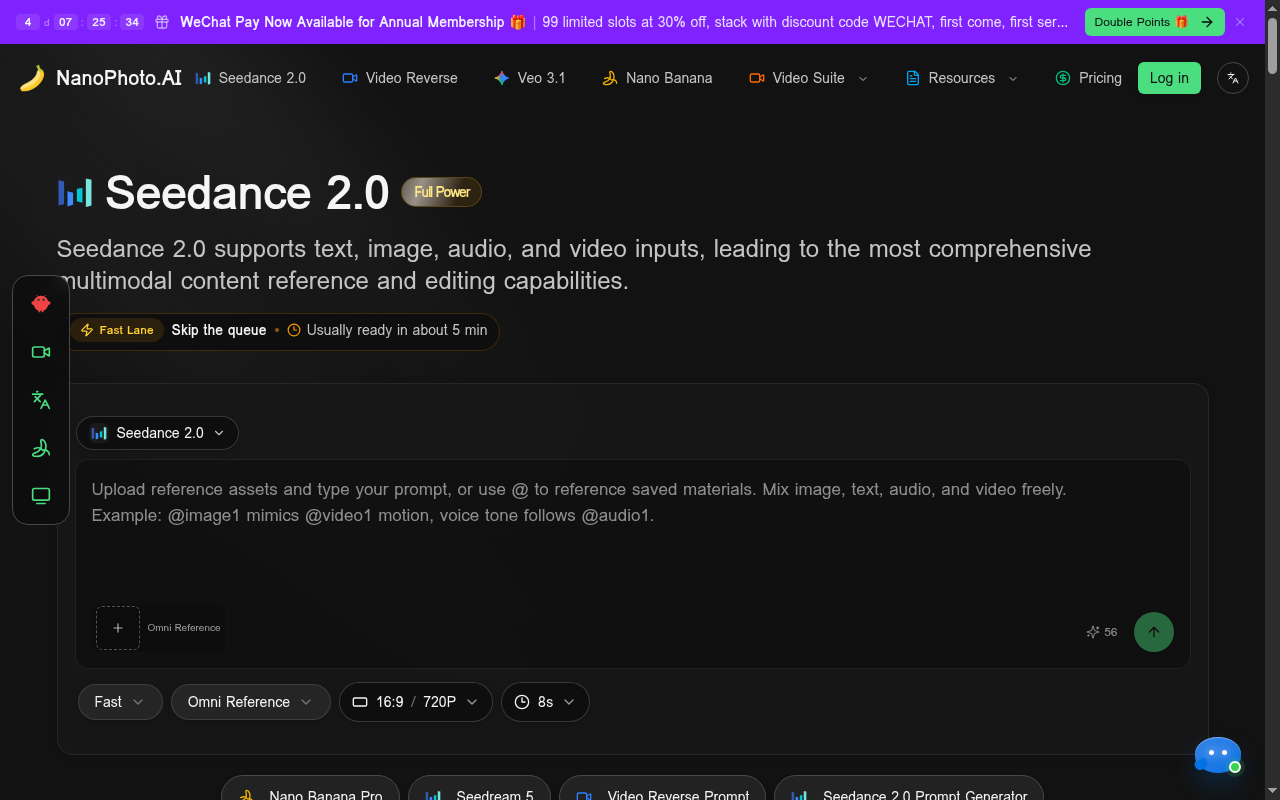Click the Fast Lane lightning badge
This screenshot has width=1280, height=800.
click(117, 330)
